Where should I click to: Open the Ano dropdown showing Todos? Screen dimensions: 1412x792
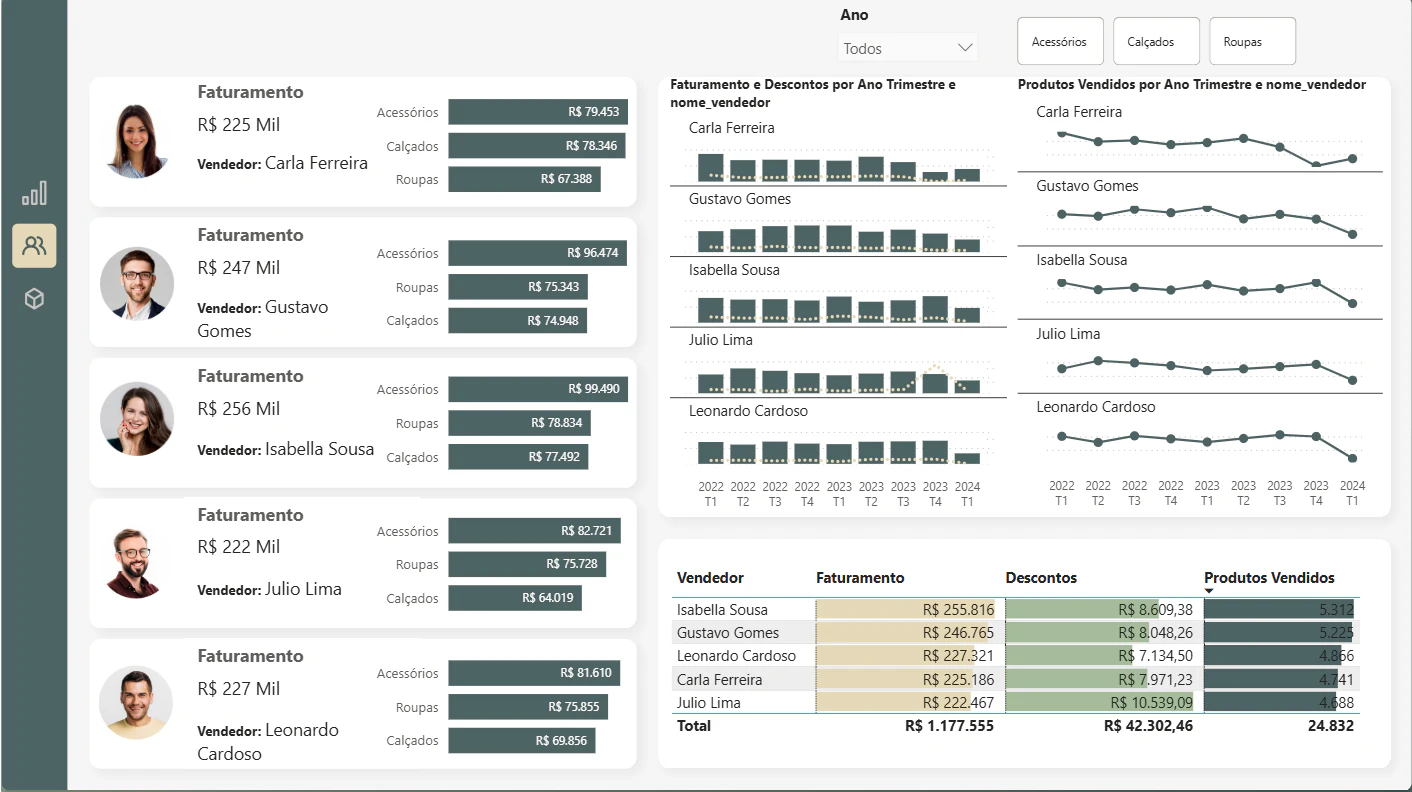pos(908,48)
